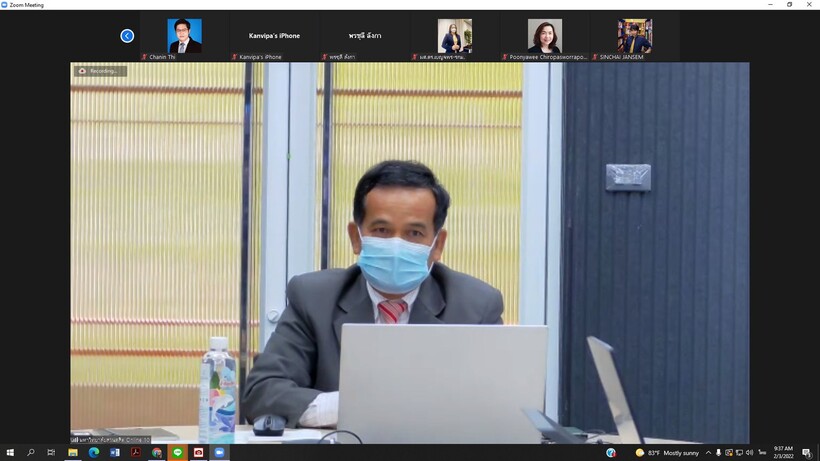Open clock showing 9:37 AM
Image resolution: width=820 pixels, height=461 pixels.
click(x=783, y=453)
